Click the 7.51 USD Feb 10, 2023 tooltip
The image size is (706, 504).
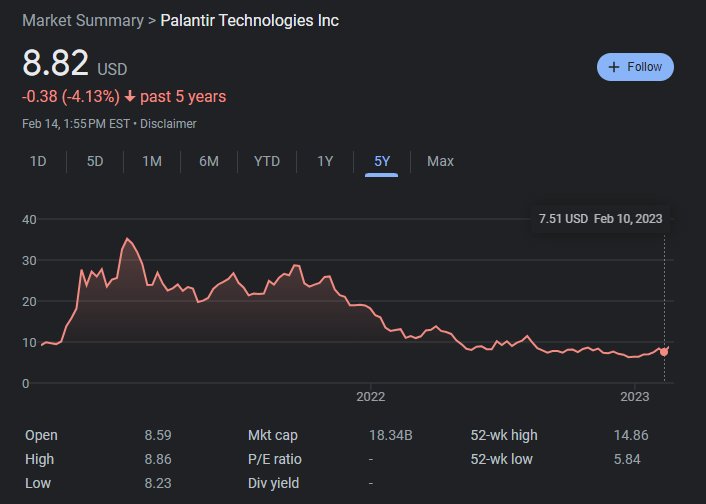(601, 219)
